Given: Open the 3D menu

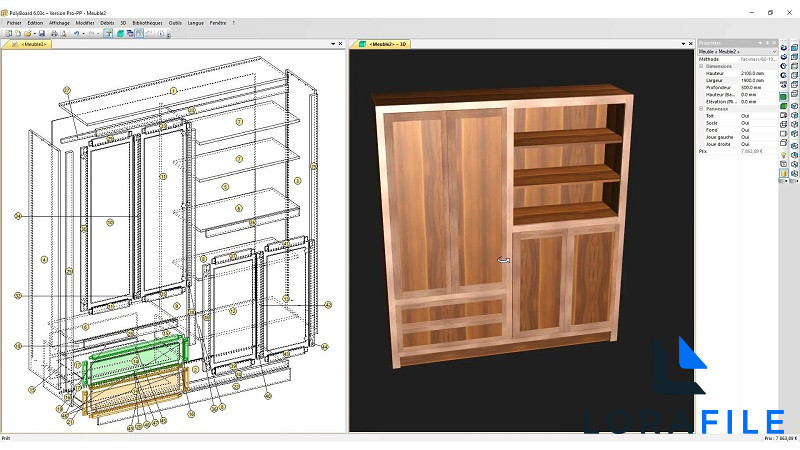Looking at the screenshot, I should point(123,23).
